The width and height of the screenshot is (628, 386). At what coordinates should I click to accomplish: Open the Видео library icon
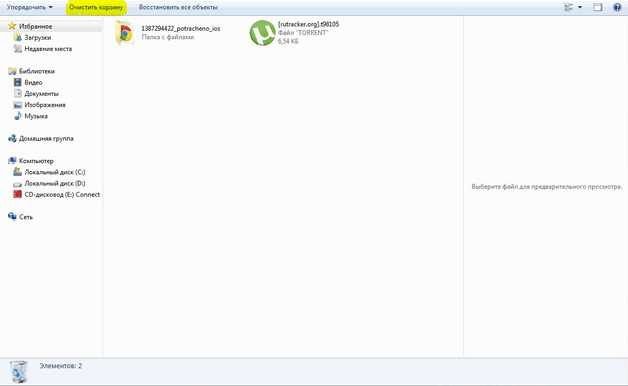click(x=18, y=82)
